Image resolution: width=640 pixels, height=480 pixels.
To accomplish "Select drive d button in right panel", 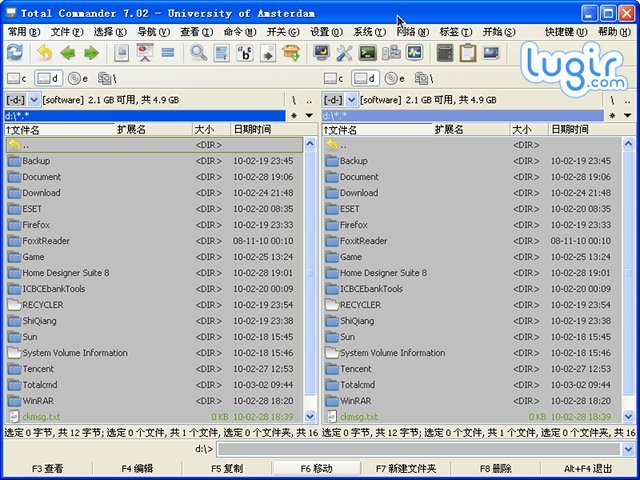I will 365,78.
